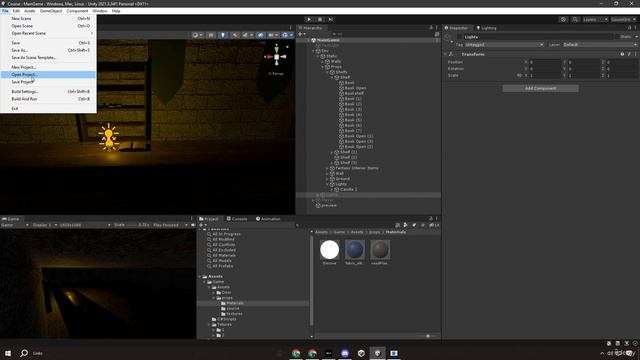Collapse the Env object in Hierarchy

313,51
